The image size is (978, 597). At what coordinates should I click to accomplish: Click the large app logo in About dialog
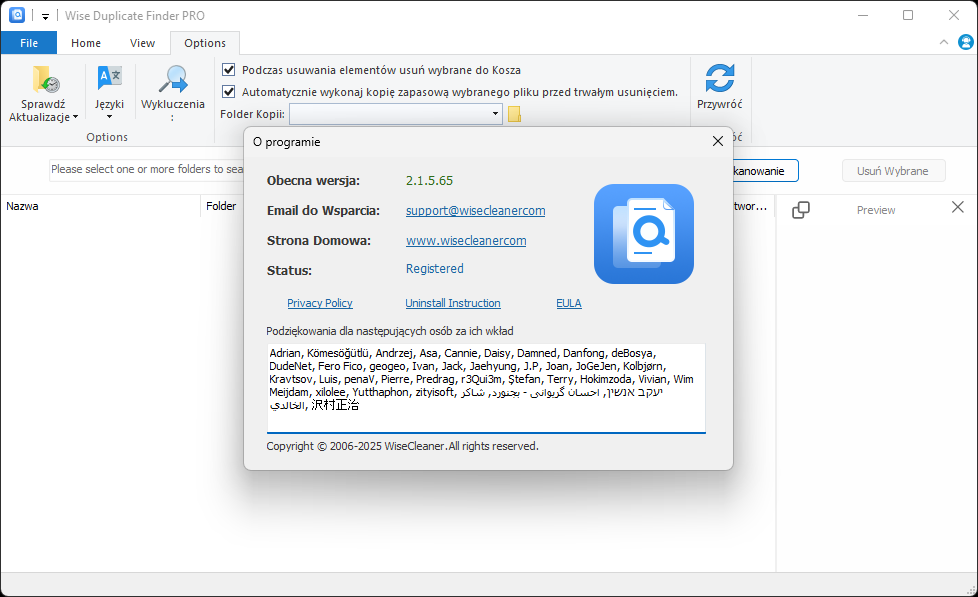point(644,234)
